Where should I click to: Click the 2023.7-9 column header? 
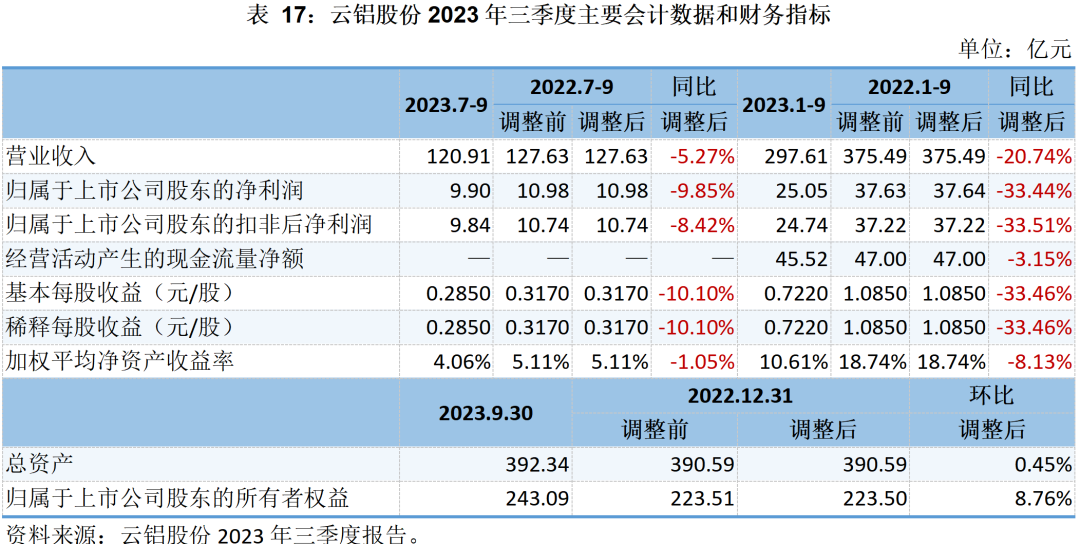coord(446,104)
